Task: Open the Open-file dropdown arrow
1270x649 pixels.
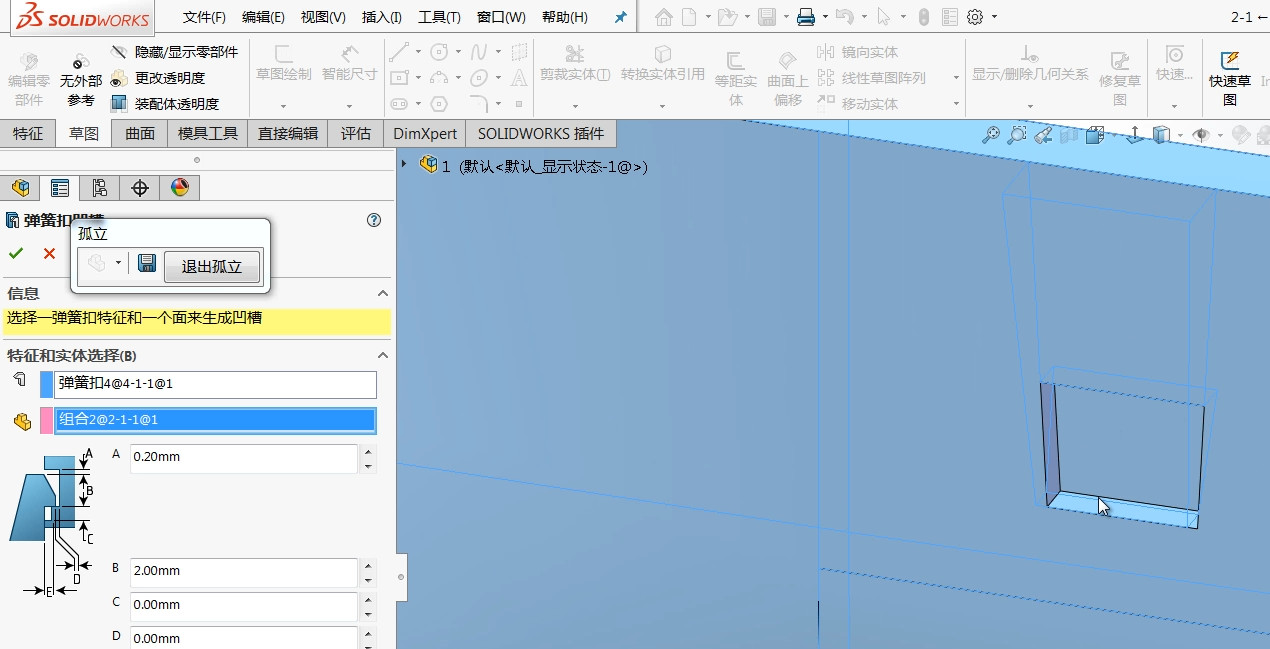Action: 746,17
